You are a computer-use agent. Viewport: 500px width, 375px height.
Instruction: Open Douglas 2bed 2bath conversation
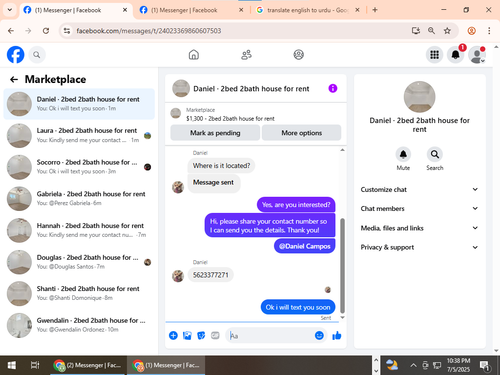coord(79,262)
